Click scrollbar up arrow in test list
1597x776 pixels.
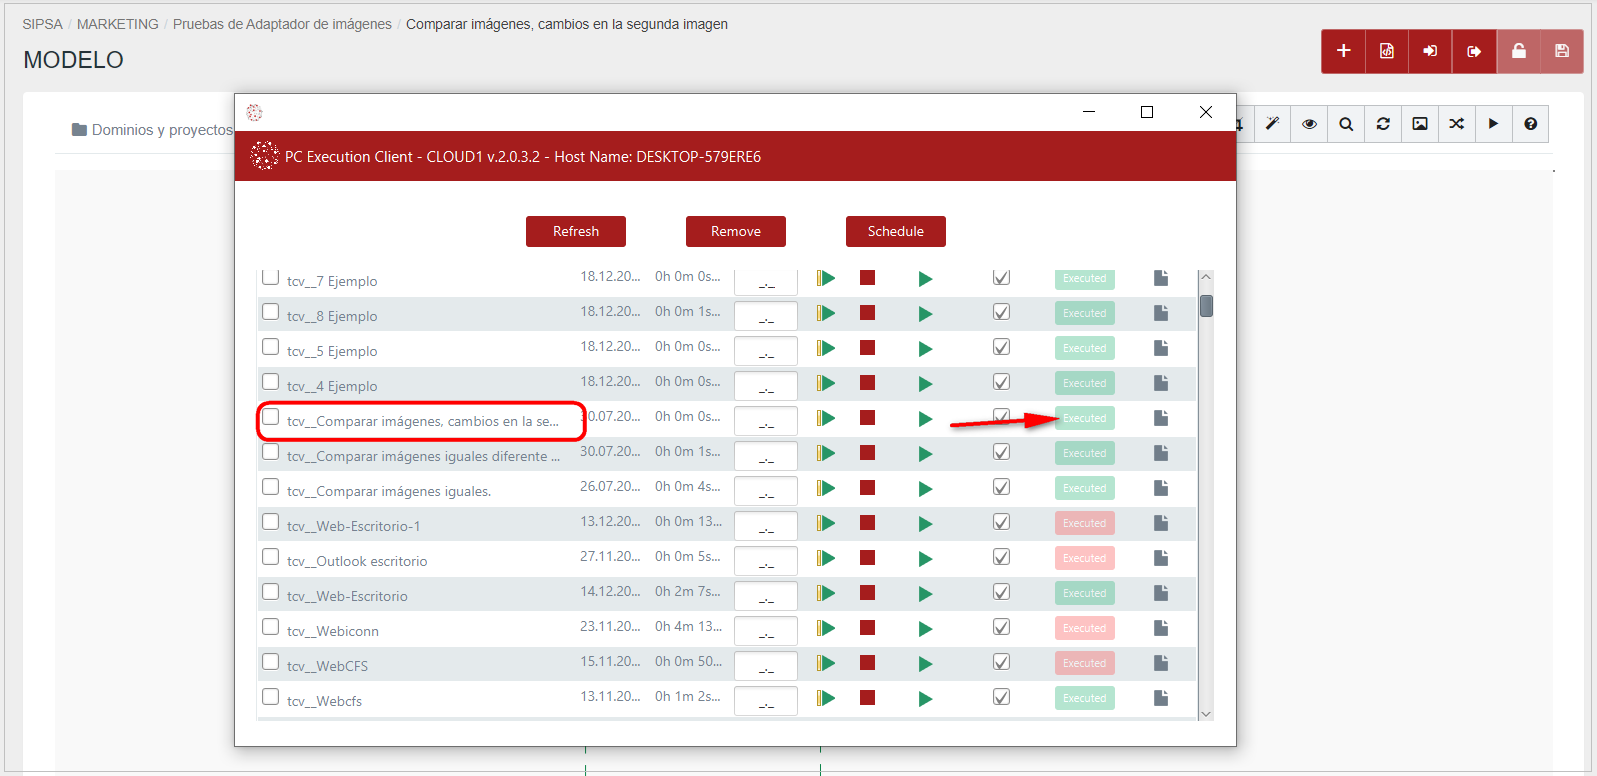pyautogui.click(x=1206, y=277)
